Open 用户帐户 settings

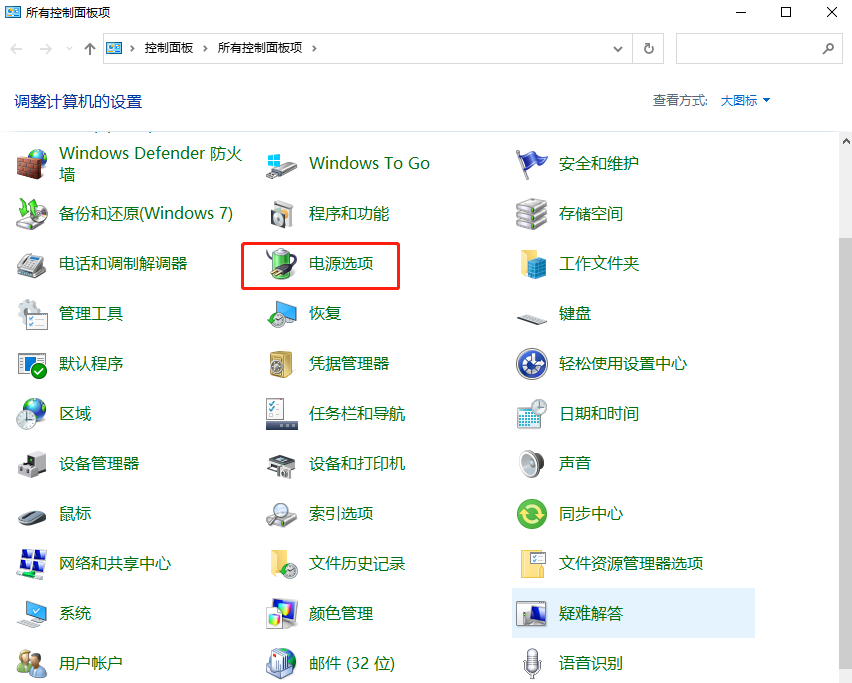(90, 662)
